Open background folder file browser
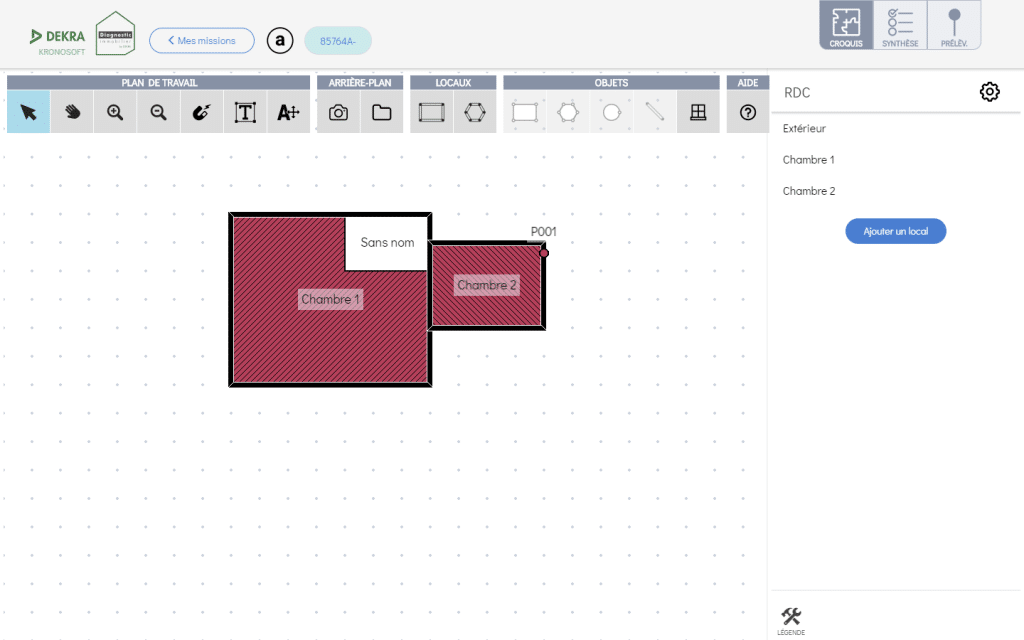This screenshot has width=1024, height=640. click(x=381, y=113)
